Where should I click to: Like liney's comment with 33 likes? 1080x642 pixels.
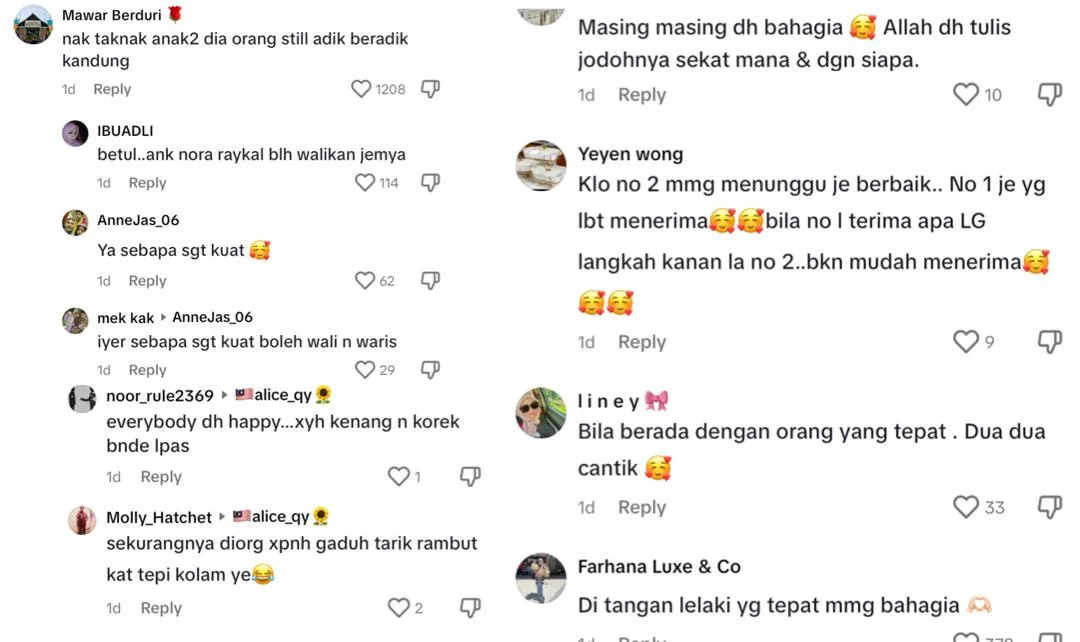(x=966, y=507)
